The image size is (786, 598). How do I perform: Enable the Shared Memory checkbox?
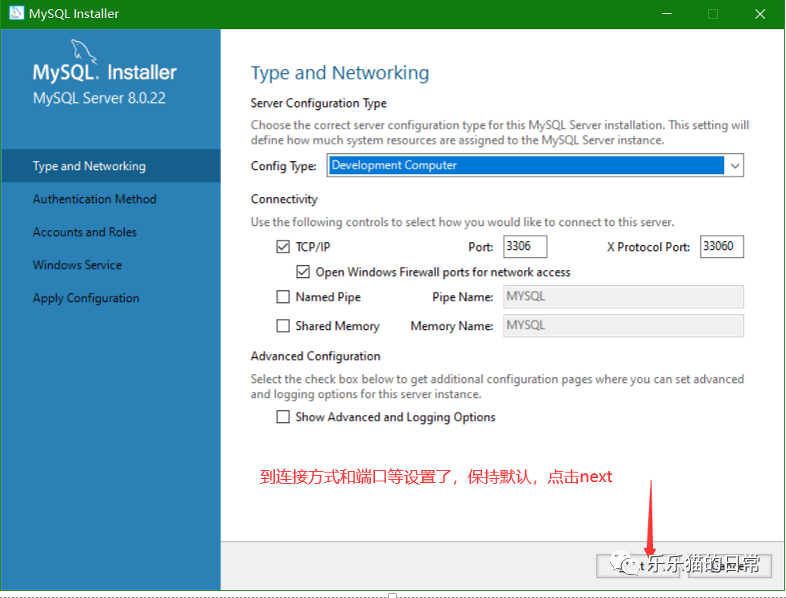tap(283, 326)
